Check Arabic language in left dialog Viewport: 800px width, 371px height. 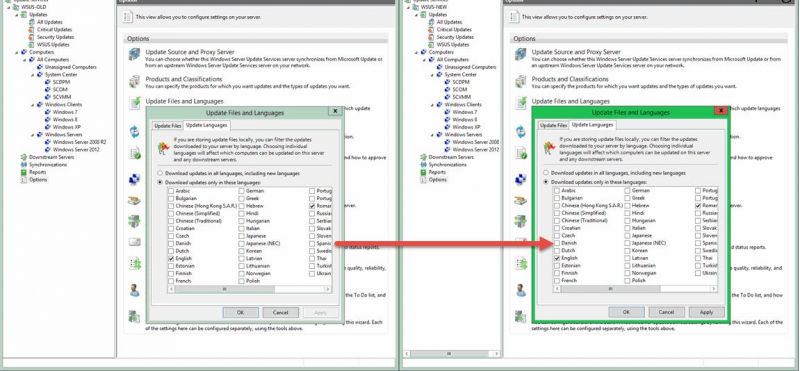point(170,191)
